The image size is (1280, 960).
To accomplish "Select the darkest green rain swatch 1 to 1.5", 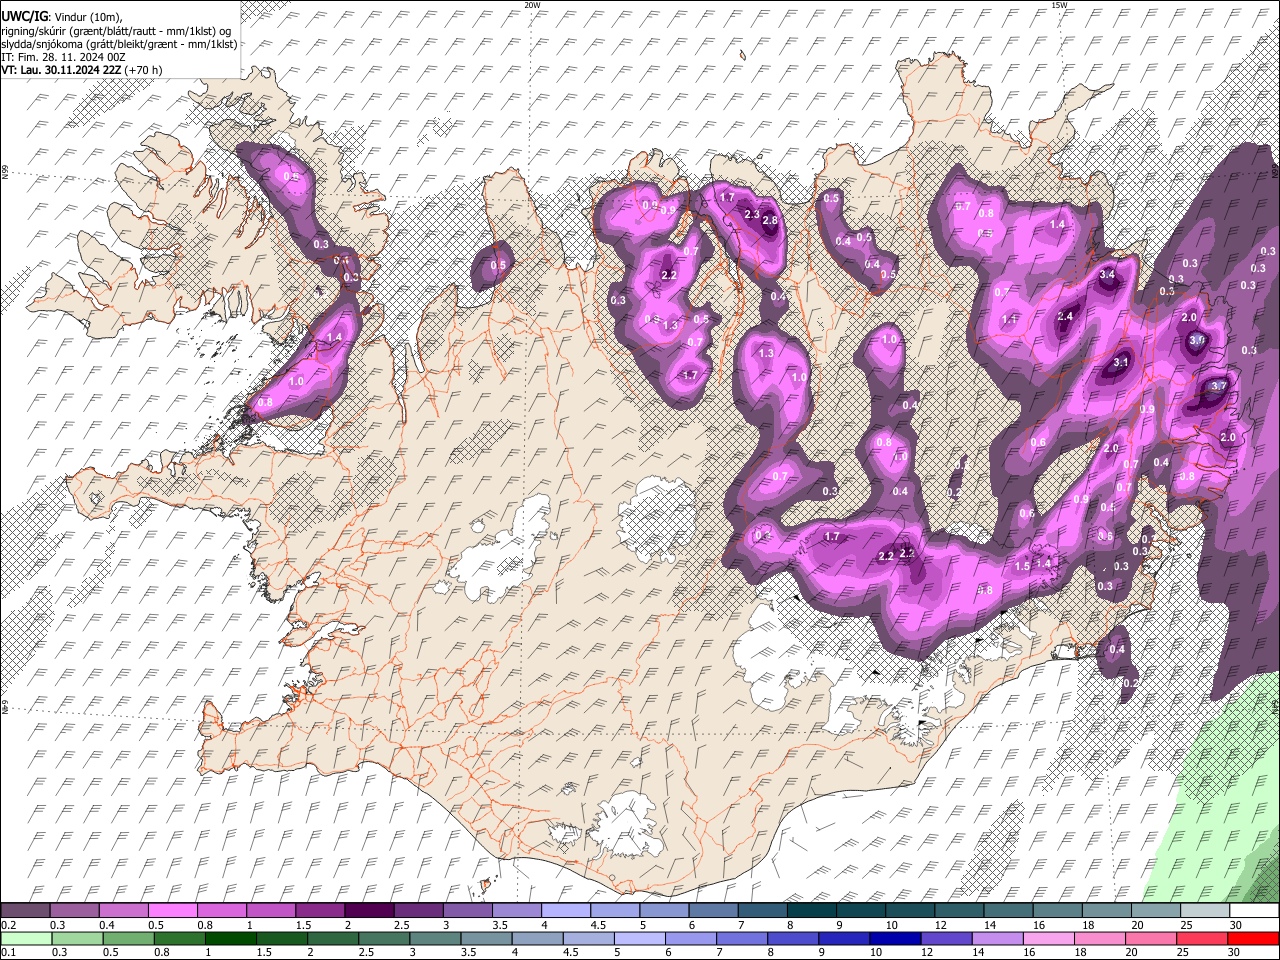I will tap(230, 938).
